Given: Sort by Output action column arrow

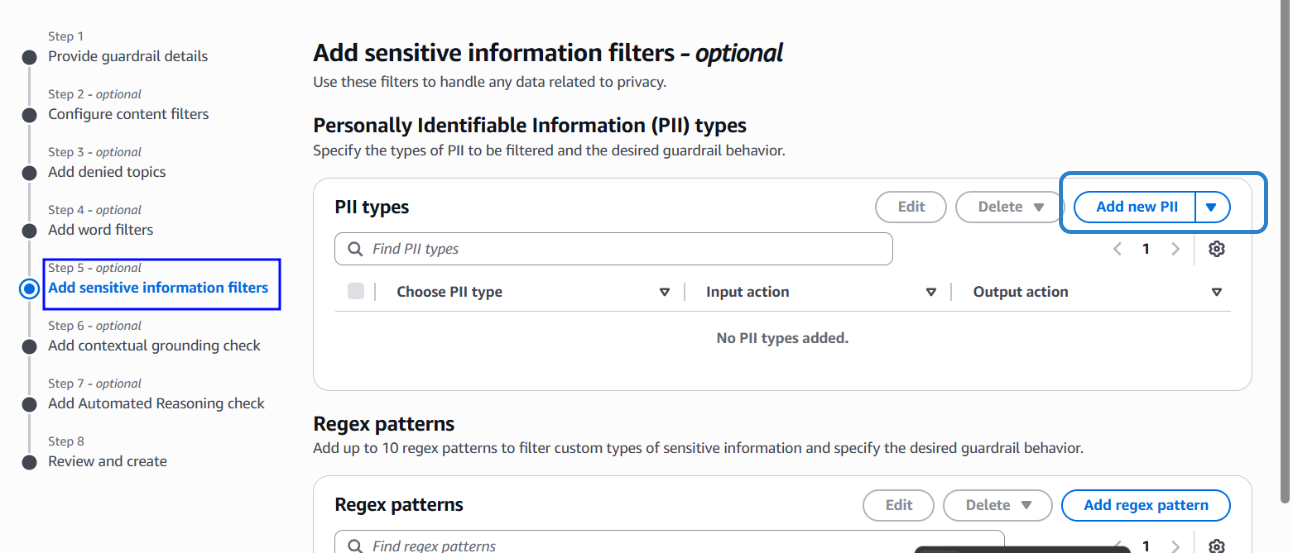Looking at the screenshot, I should click(1216, 292).
